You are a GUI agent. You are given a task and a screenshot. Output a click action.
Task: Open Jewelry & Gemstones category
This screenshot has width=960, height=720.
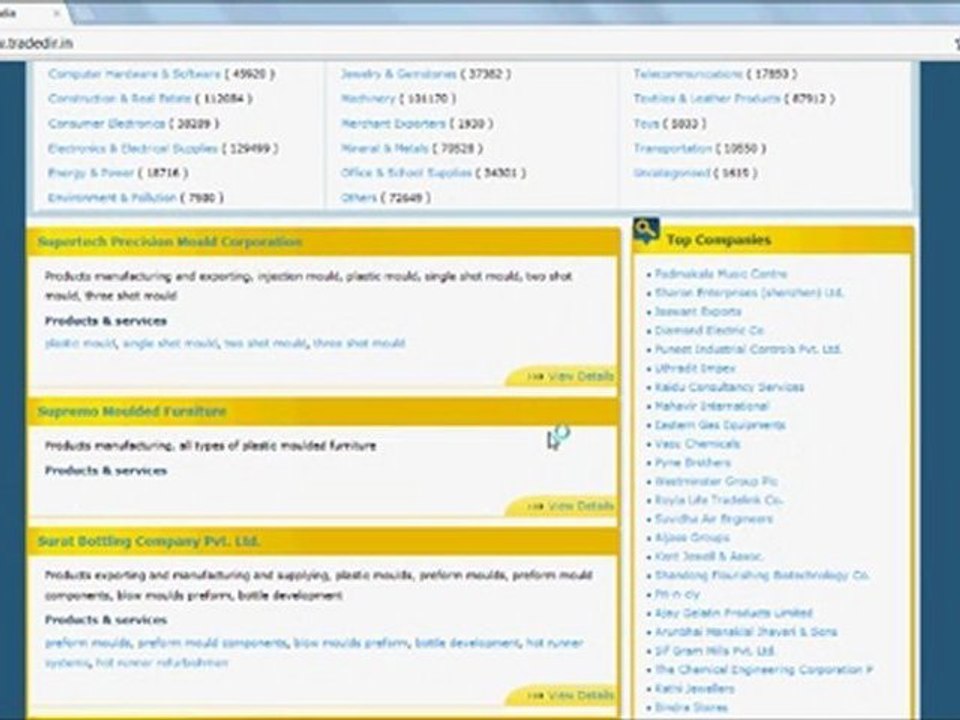(x=399, y=74)
